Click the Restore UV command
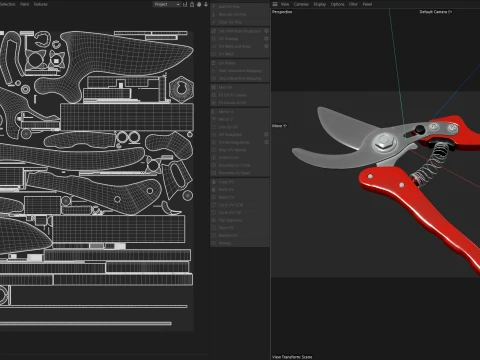480x360 pixels. pos(240,236)
